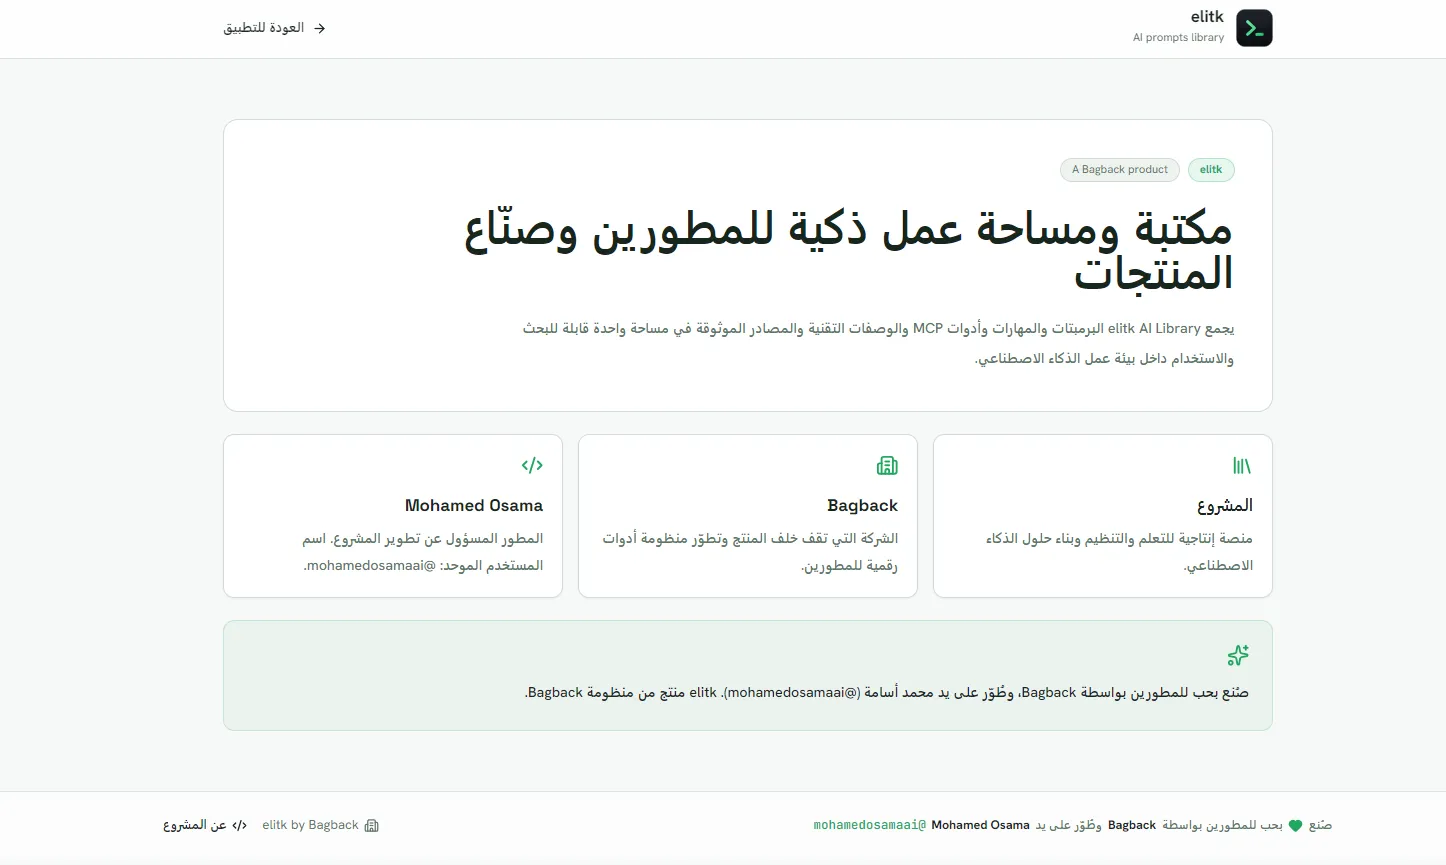Select the green elitk badge
The image size is (1446, 865).
point(1211,170)
